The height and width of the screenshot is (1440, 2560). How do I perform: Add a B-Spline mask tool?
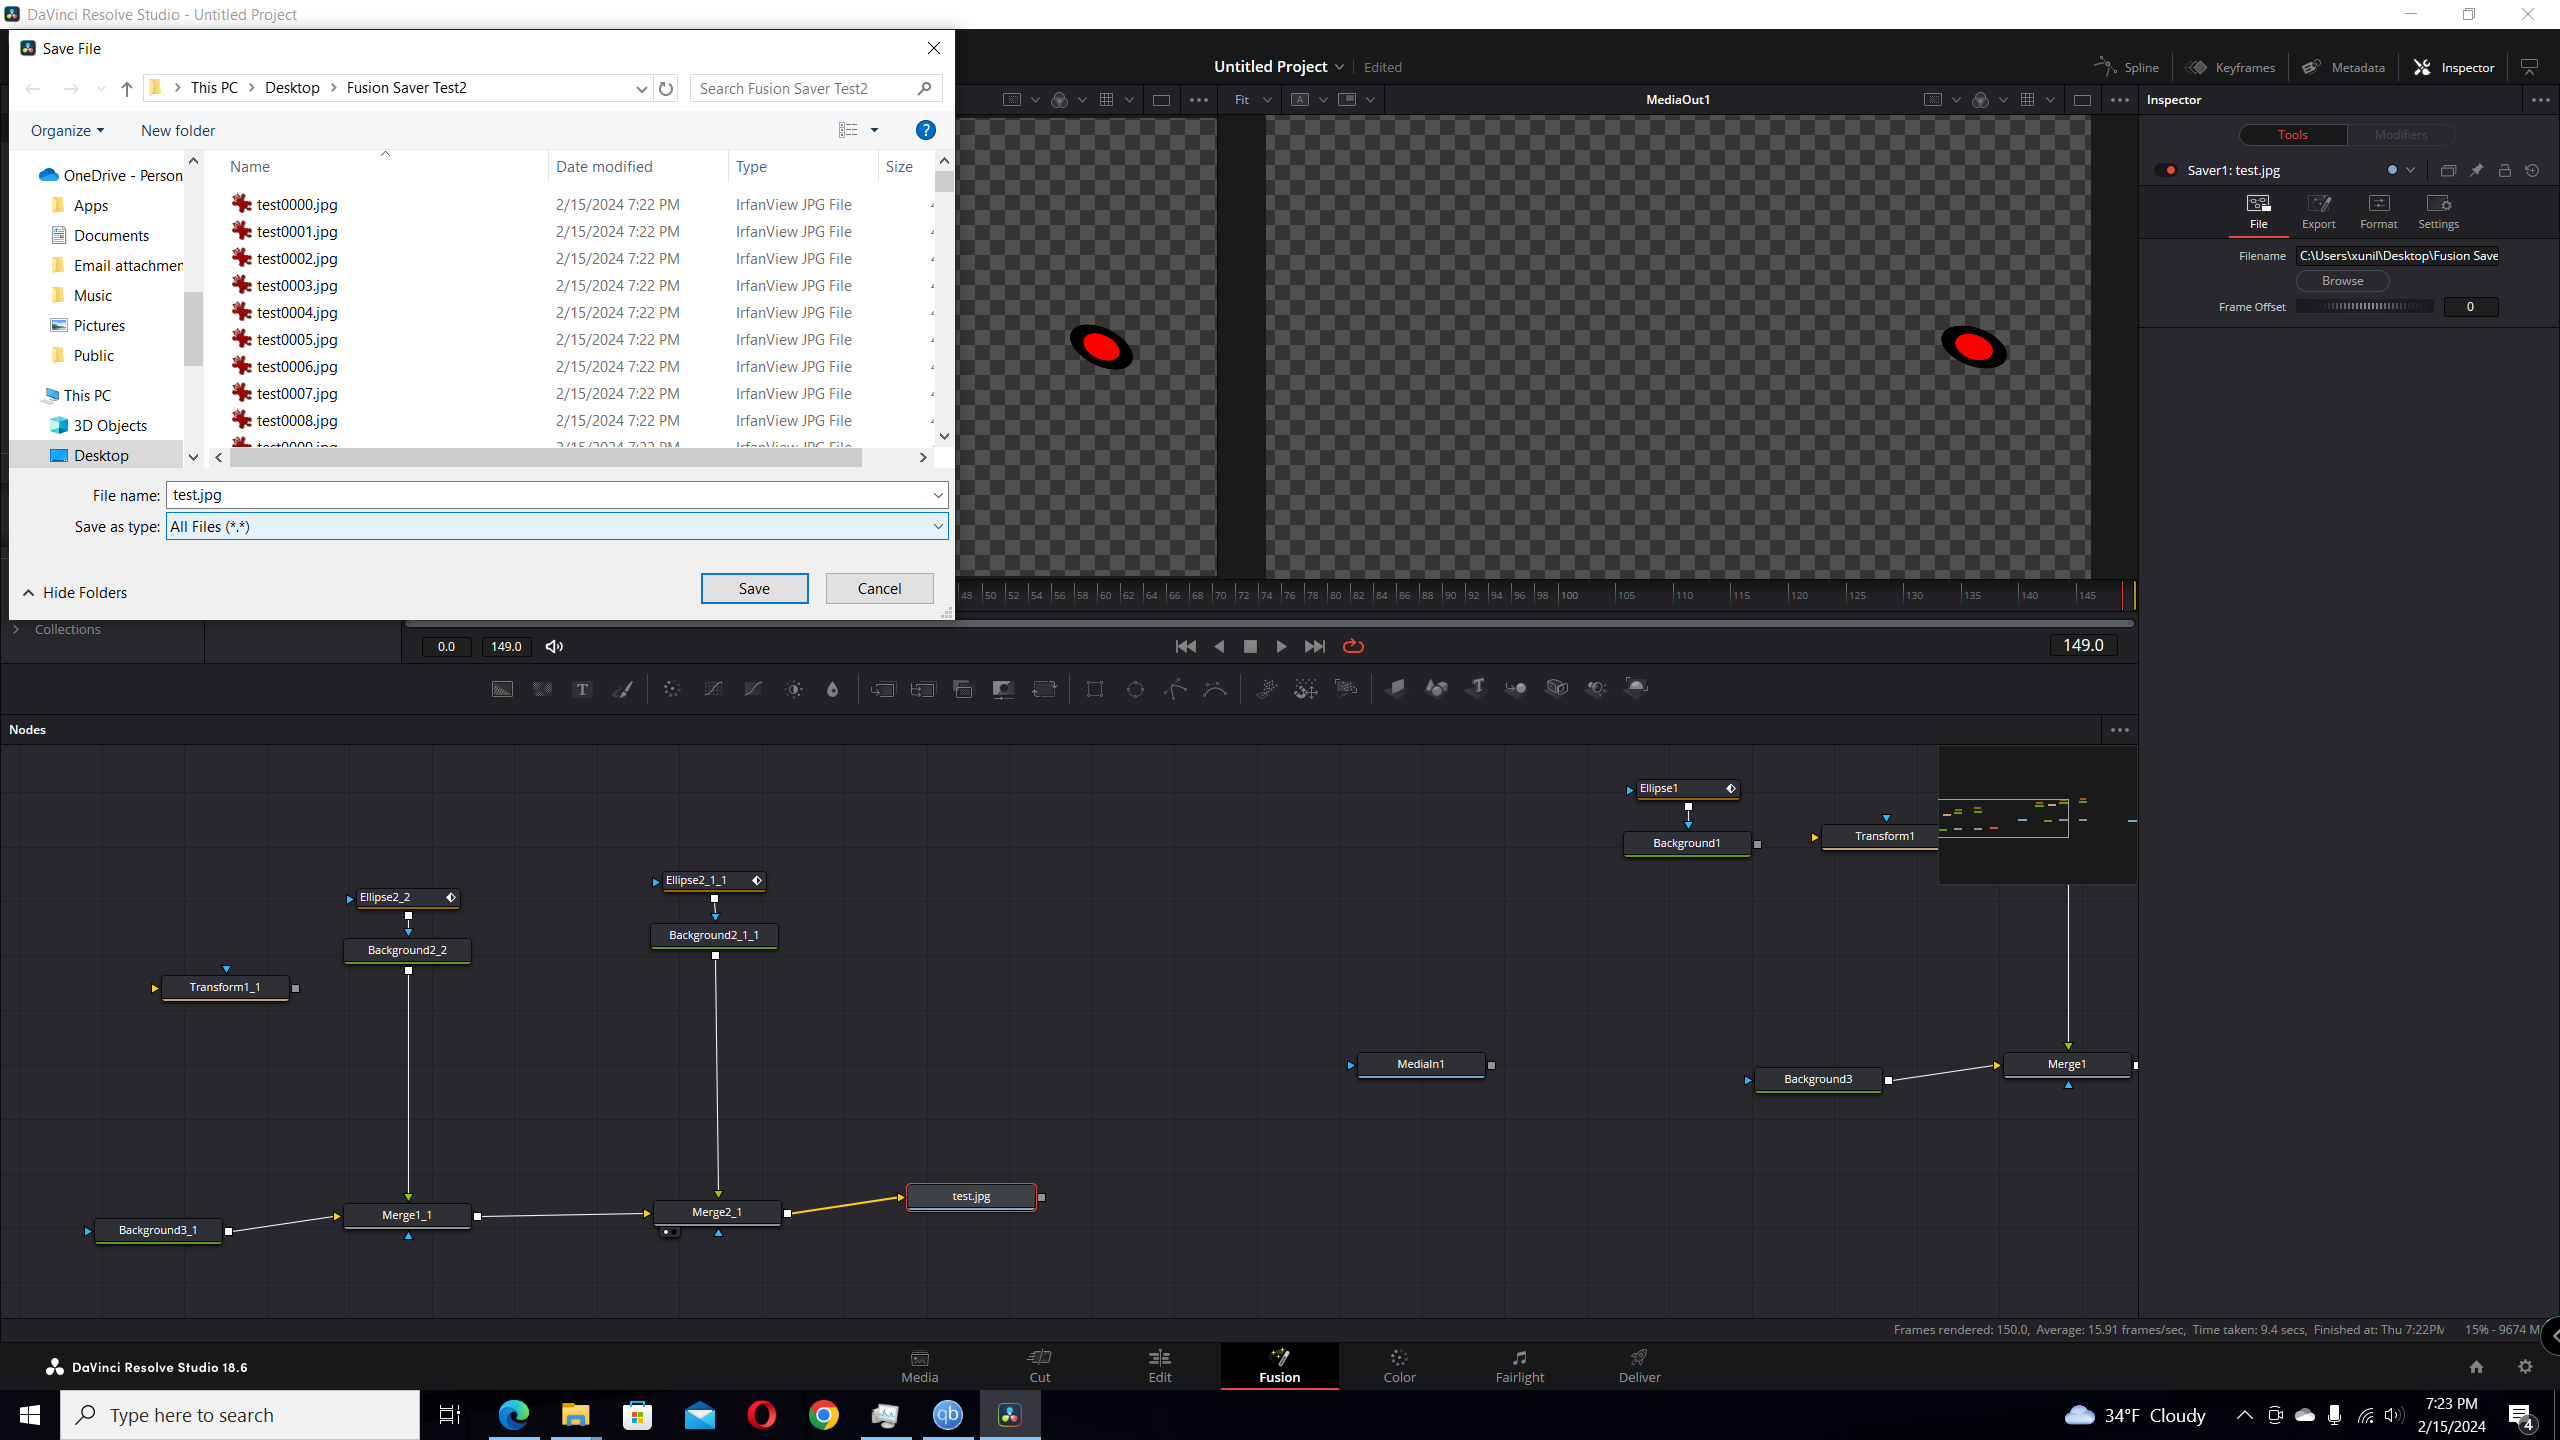[x=1215, y=689]
